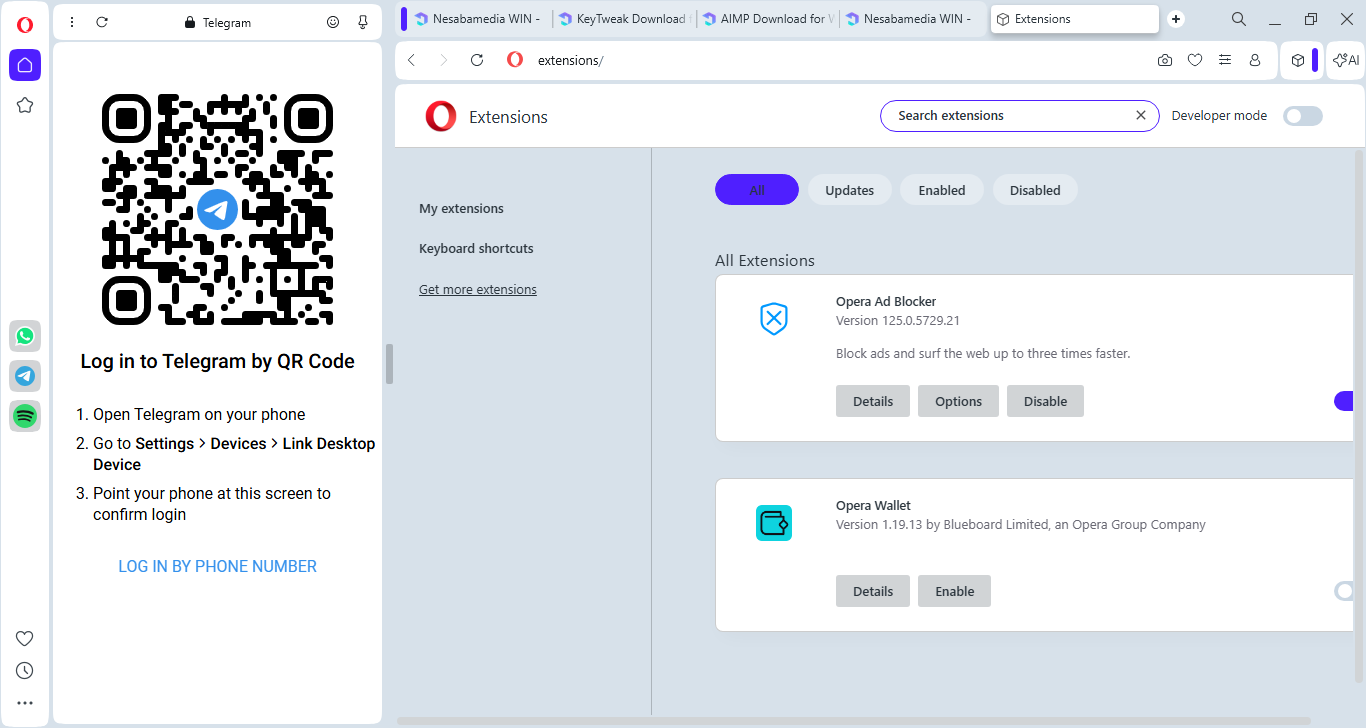Click the Get more extensions link
Image resolution: width=1366 pixels, height=728 pixels.
coord(477,290)
